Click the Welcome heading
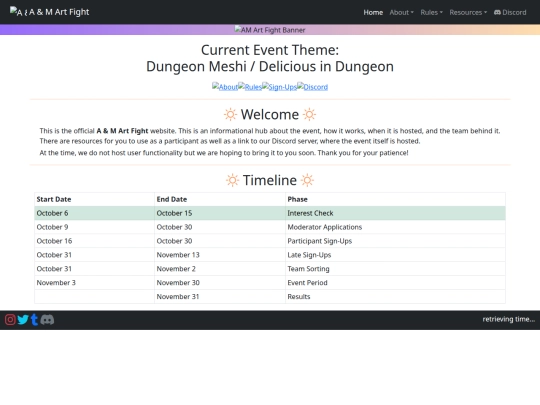Viewport: 540px width, 405px height. tap(270, 114)
